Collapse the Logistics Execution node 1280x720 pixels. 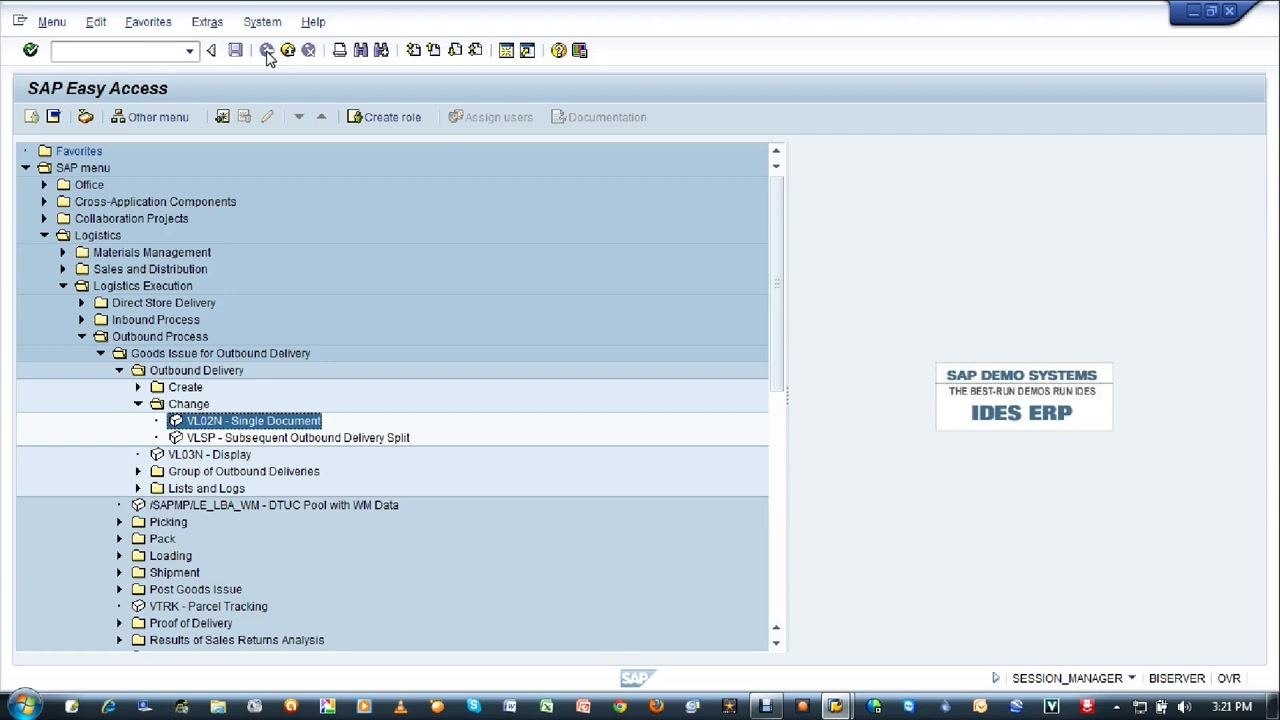click(63, 286)
